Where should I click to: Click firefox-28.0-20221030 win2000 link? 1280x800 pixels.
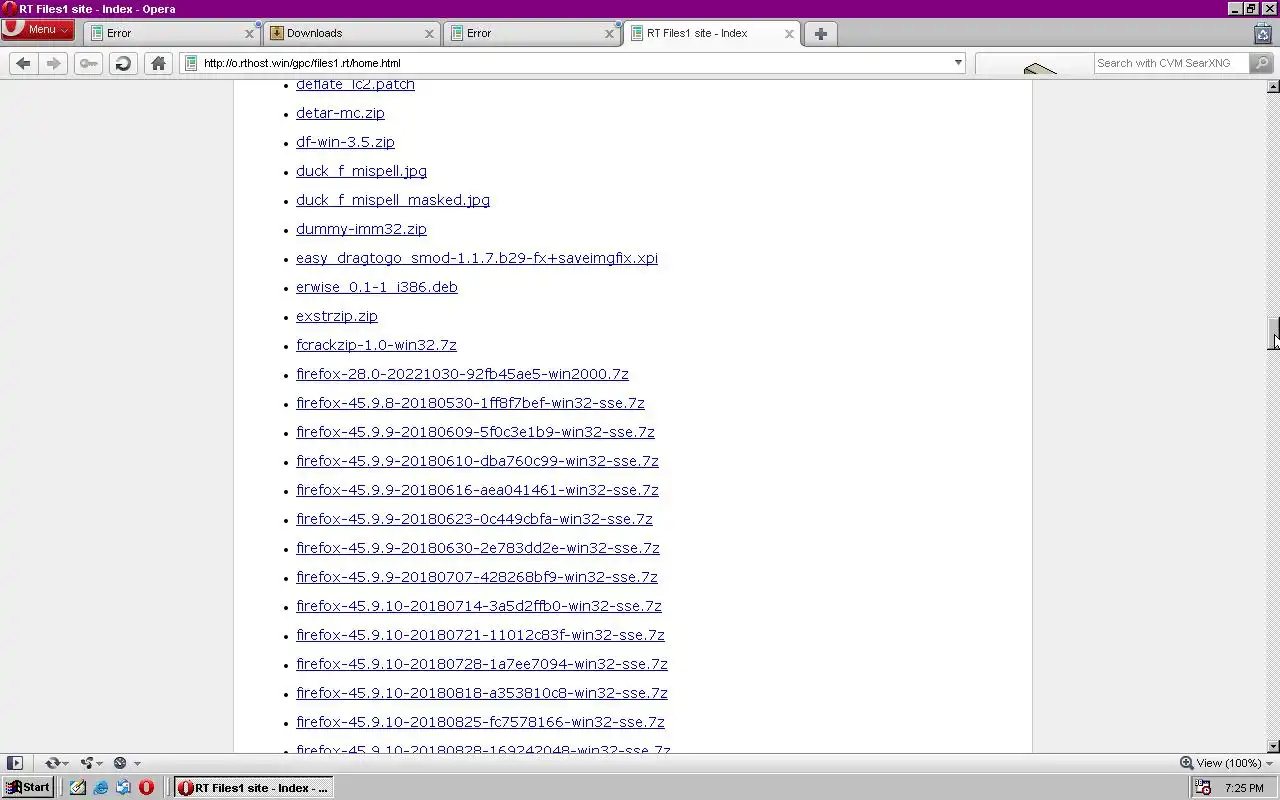(x=462, y=374)
